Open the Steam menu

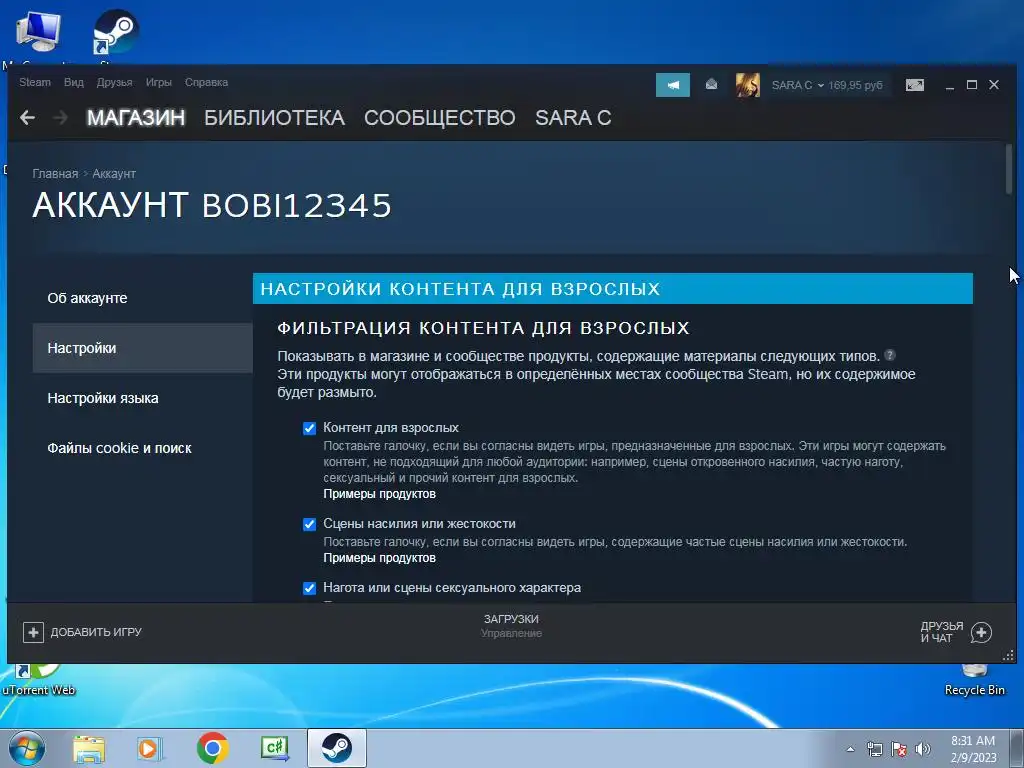[35, 82]
